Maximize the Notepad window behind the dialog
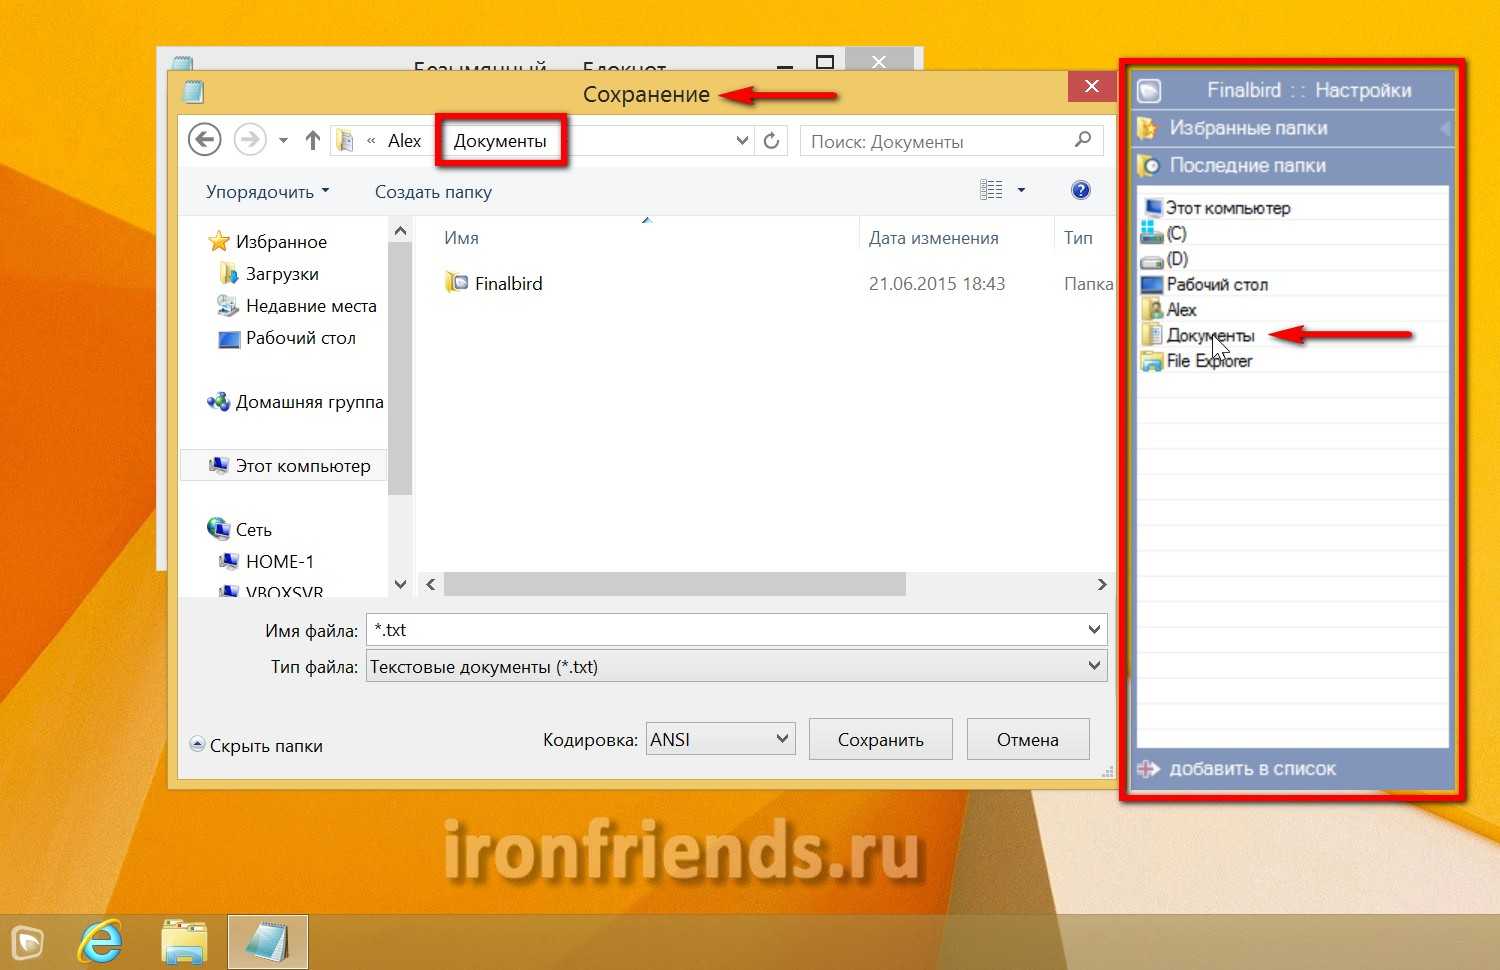Screen dimensions: 1500x970 [825, 62]
